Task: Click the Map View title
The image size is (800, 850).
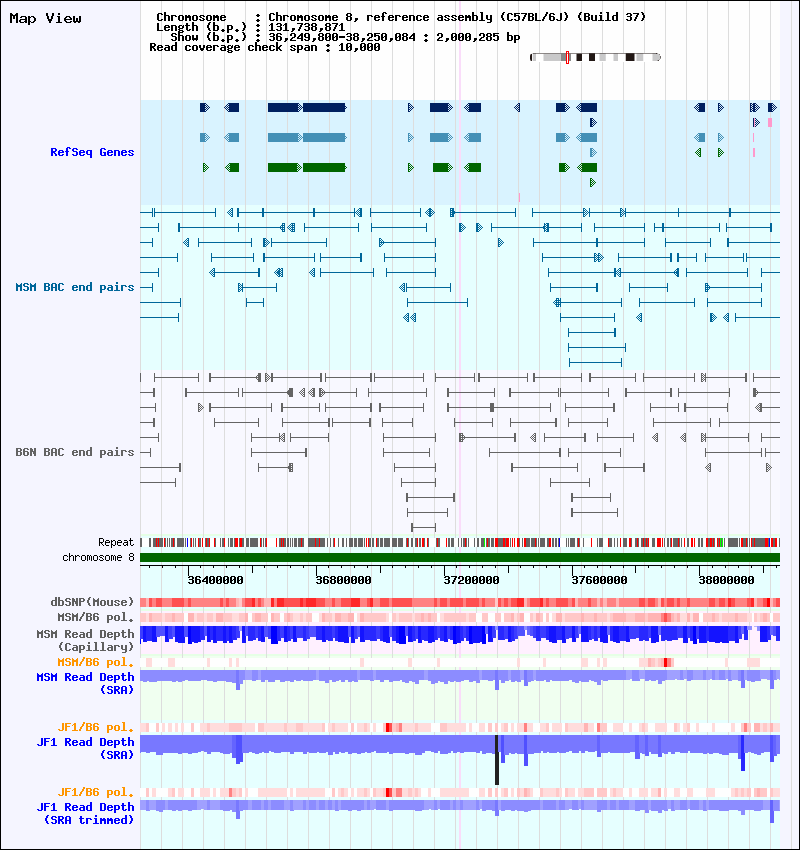Action: coord(46,18)
